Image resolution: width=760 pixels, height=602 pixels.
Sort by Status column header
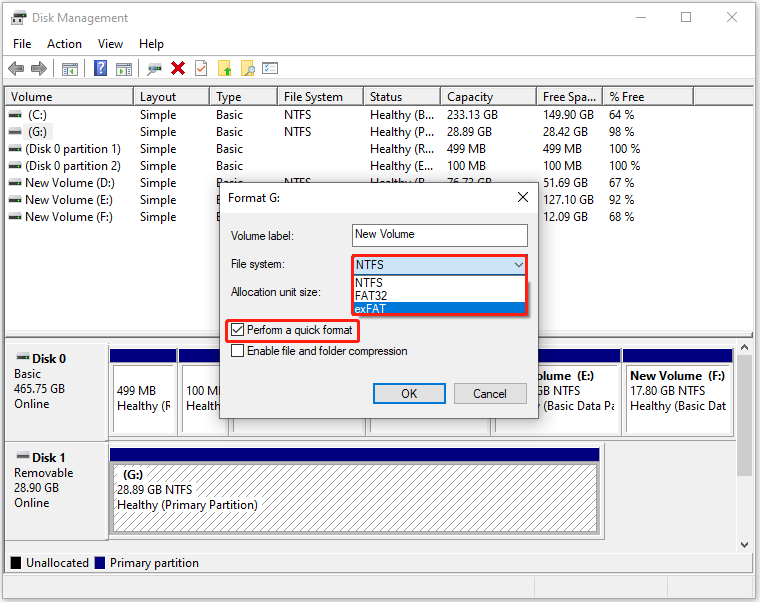pyautogui.click(x=402, y=97)
